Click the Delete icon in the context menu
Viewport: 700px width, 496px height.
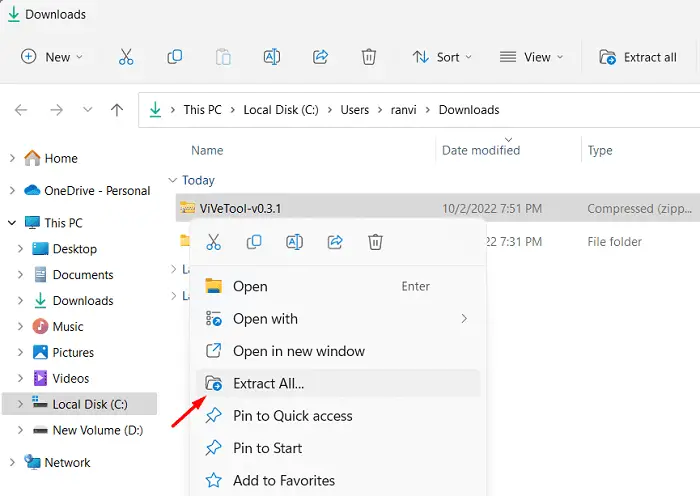tap(375, 242)
